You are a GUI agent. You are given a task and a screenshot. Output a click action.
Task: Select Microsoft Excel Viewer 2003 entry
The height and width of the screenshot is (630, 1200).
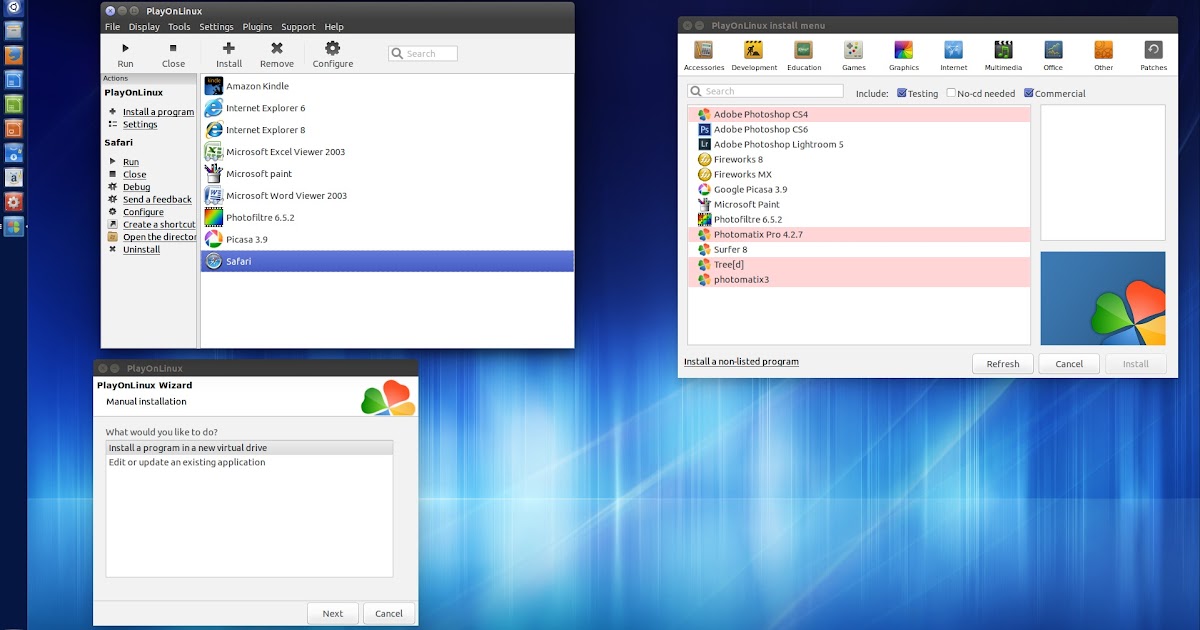[x=387, y=152]
